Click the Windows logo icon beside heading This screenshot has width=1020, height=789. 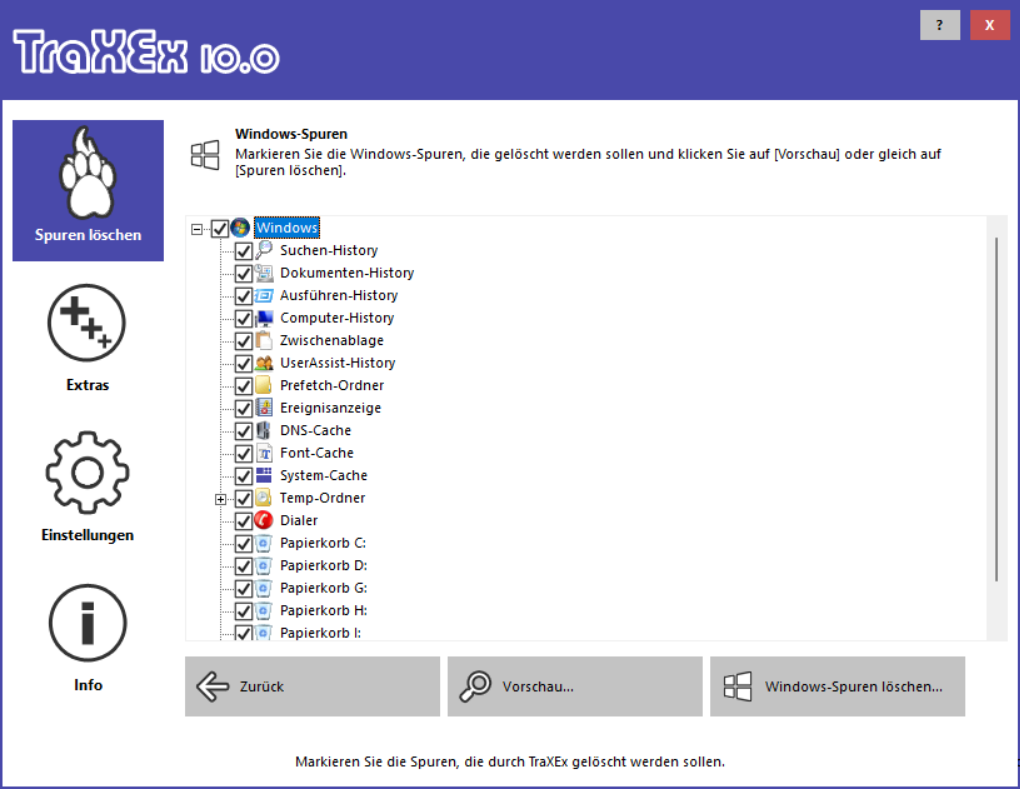point(205,155)
